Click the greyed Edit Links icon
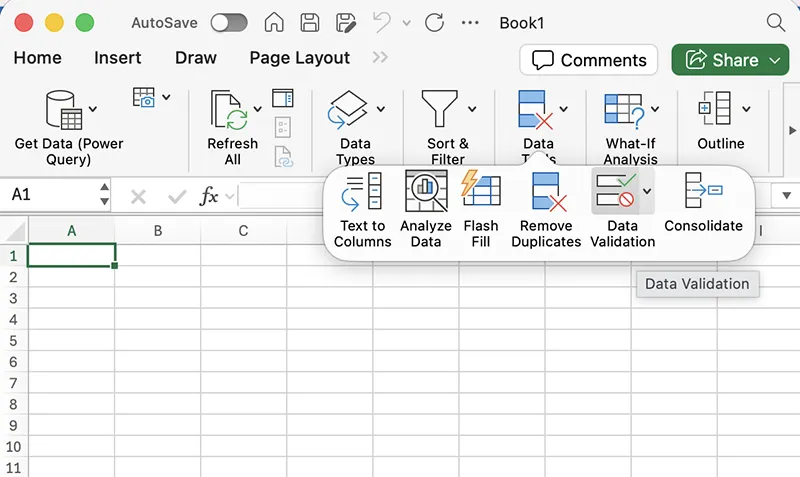This screenshot has height=477, width=800. pos(284,157)
